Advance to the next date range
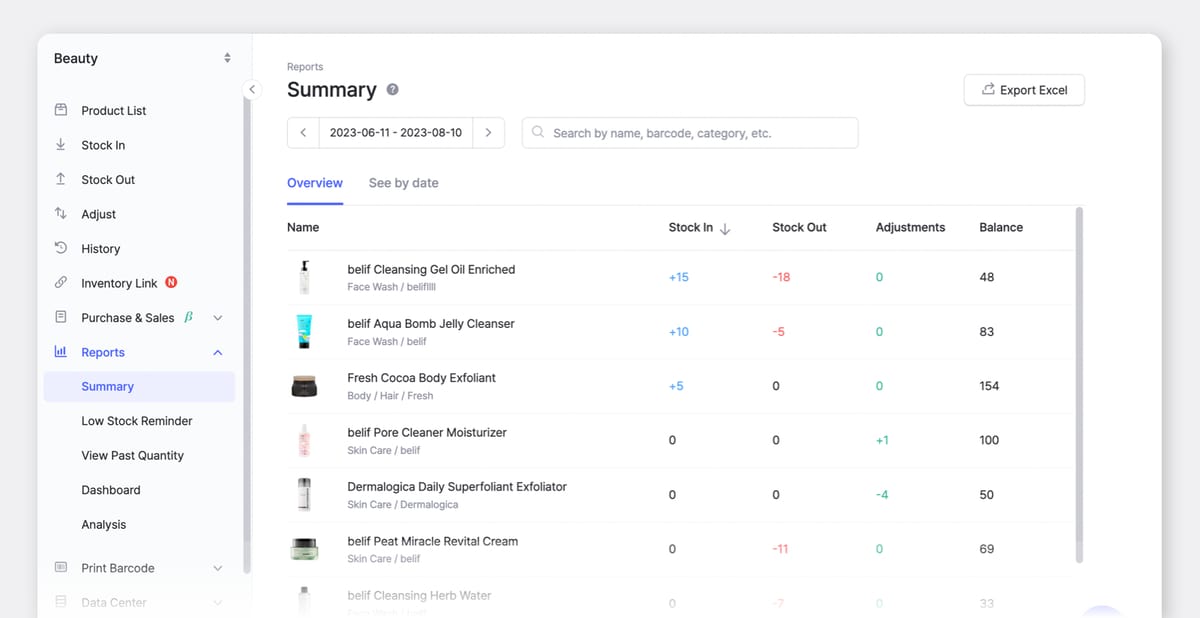The image size is (1200, 618). tap(488, 132)
